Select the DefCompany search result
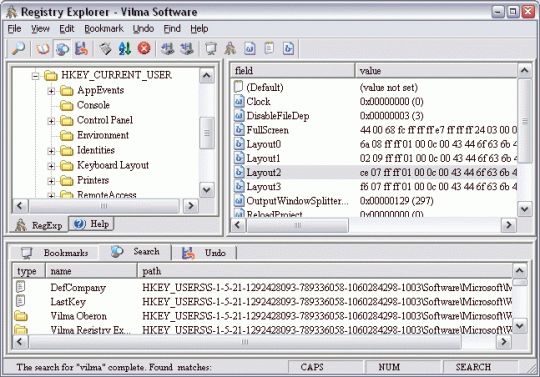540x377 pixels. coord(262,287)
